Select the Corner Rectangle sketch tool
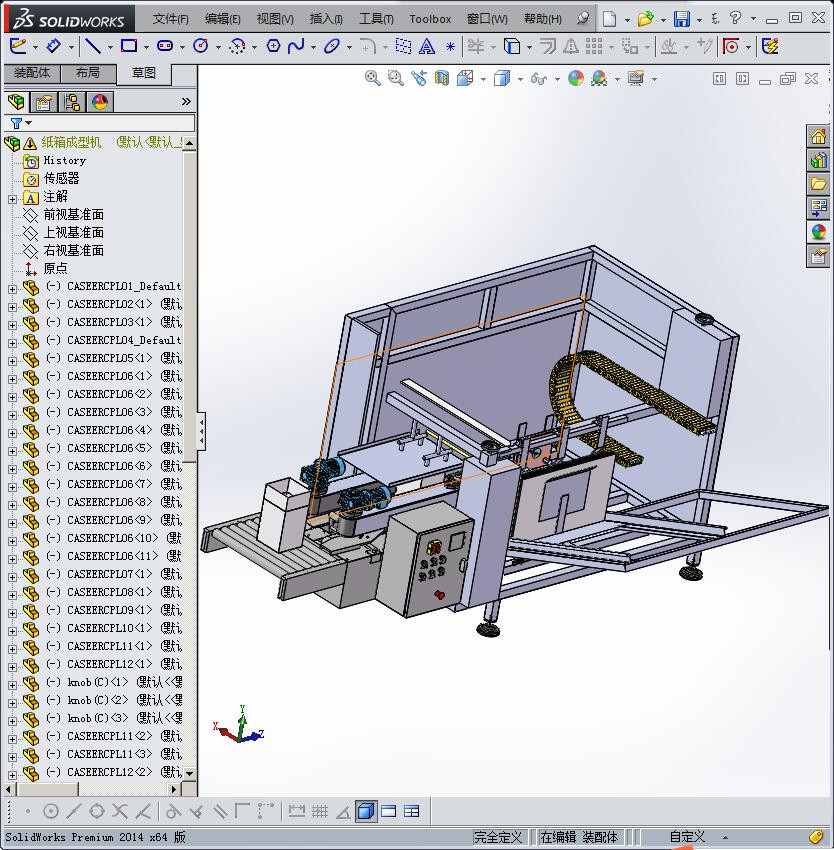This screenshot has height=850, width=834. 129,46
